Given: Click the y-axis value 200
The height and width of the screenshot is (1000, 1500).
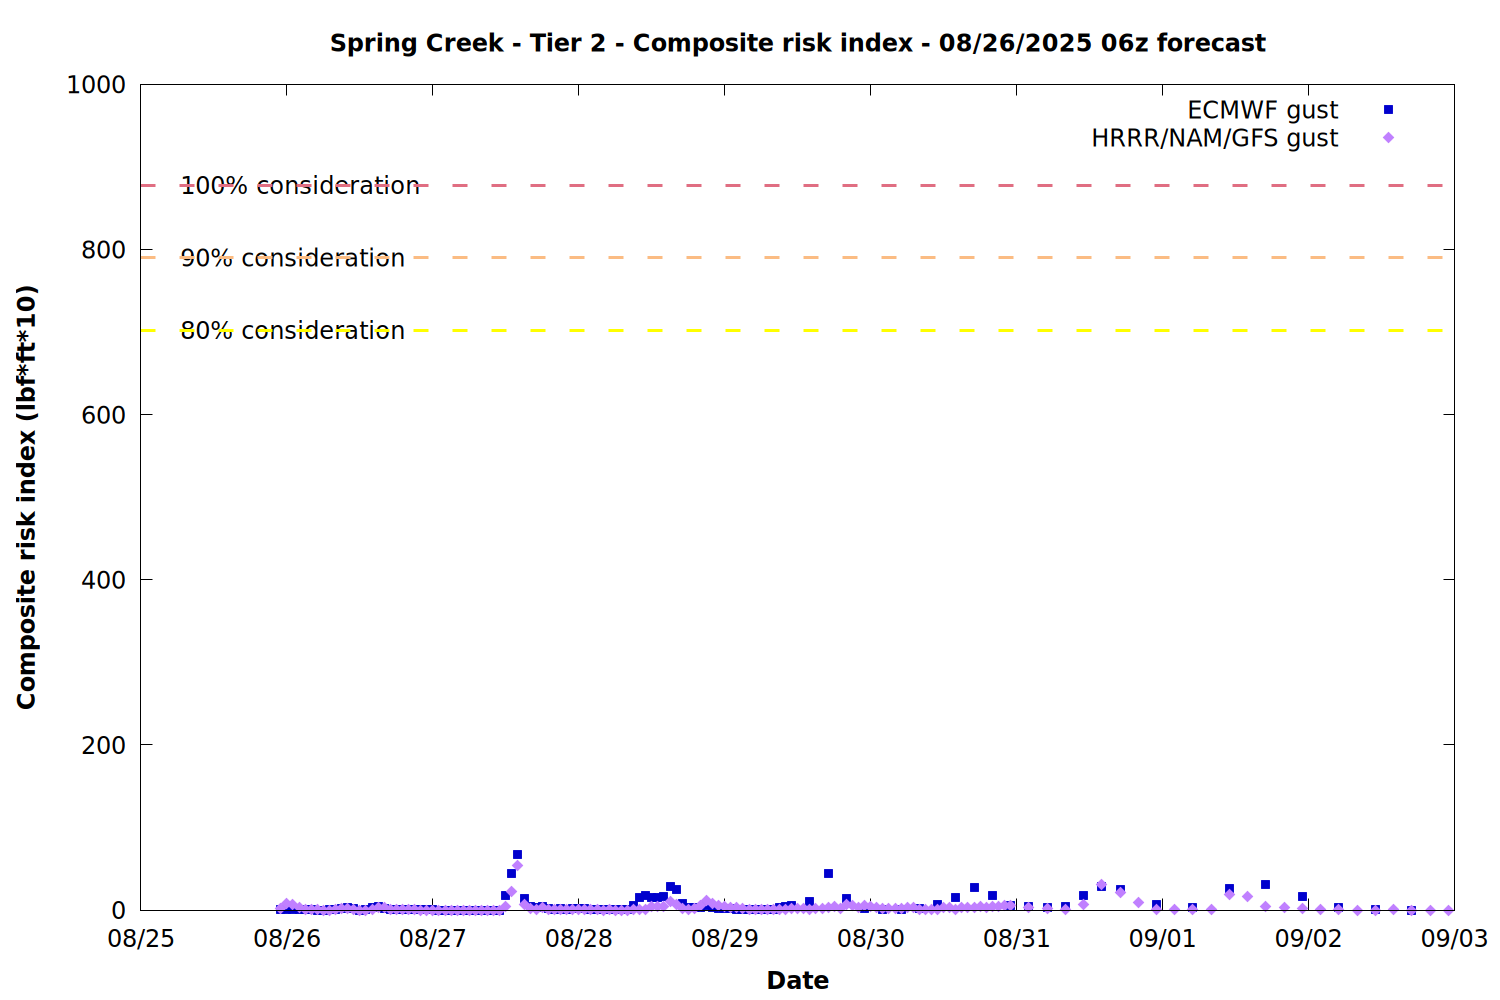Looking at the screenshot, I should click(104, 745).
